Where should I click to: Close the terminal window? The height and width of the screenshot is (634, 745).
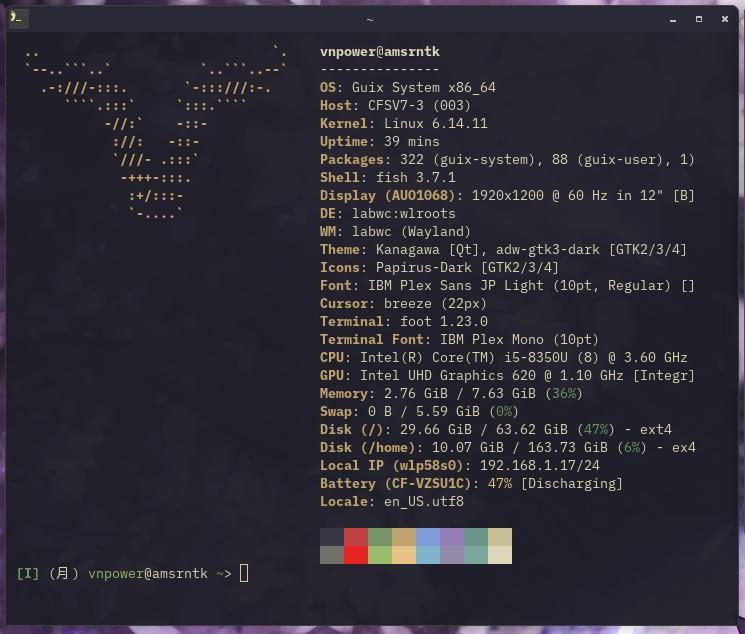(724, 19)
